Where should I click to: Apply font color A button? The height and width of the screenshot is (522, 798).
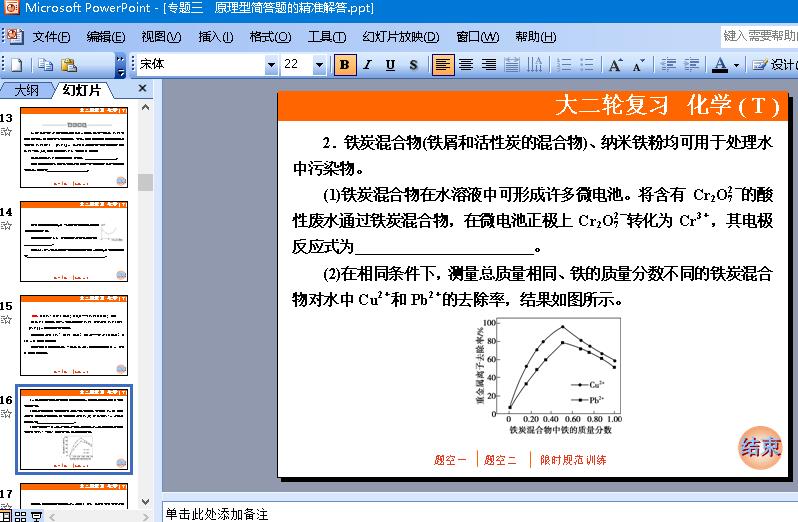720,65
